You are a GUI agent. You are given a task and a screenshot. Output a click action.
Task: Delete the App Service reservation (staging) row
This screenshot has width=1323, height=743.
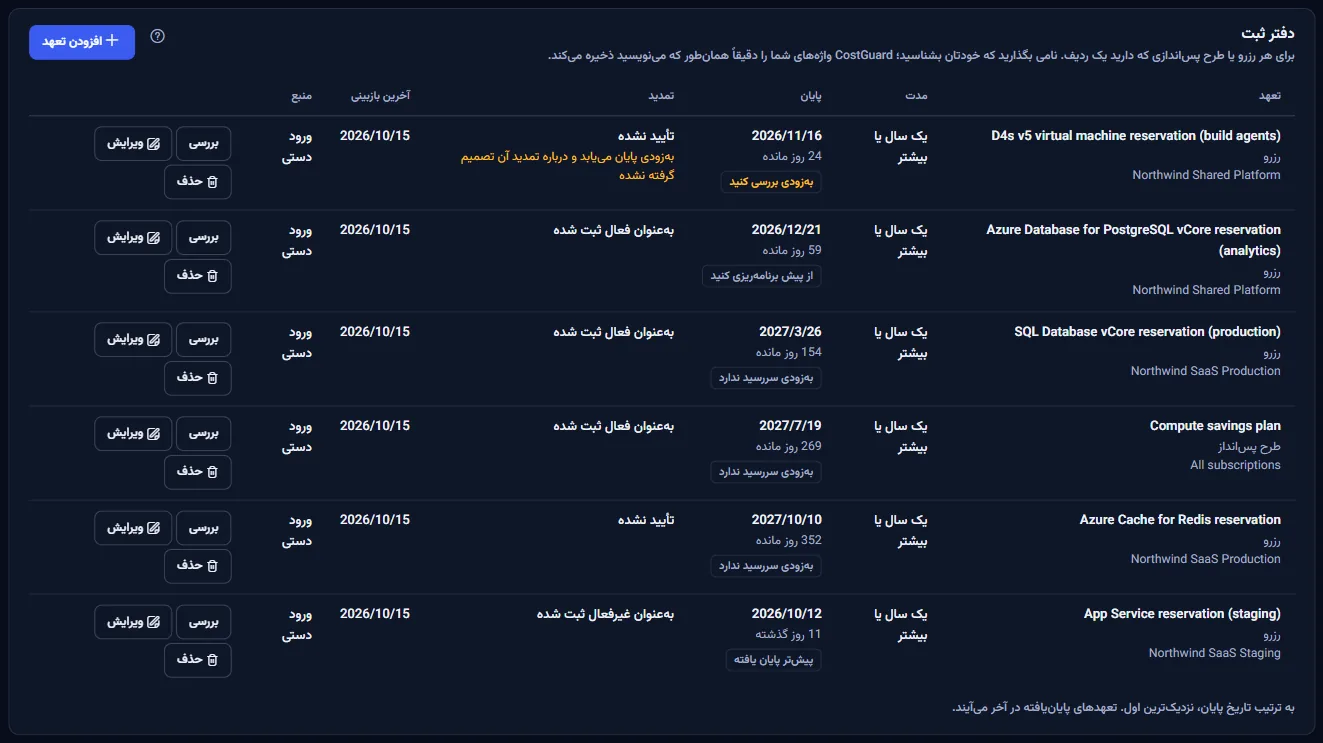(x=197, y=660)
